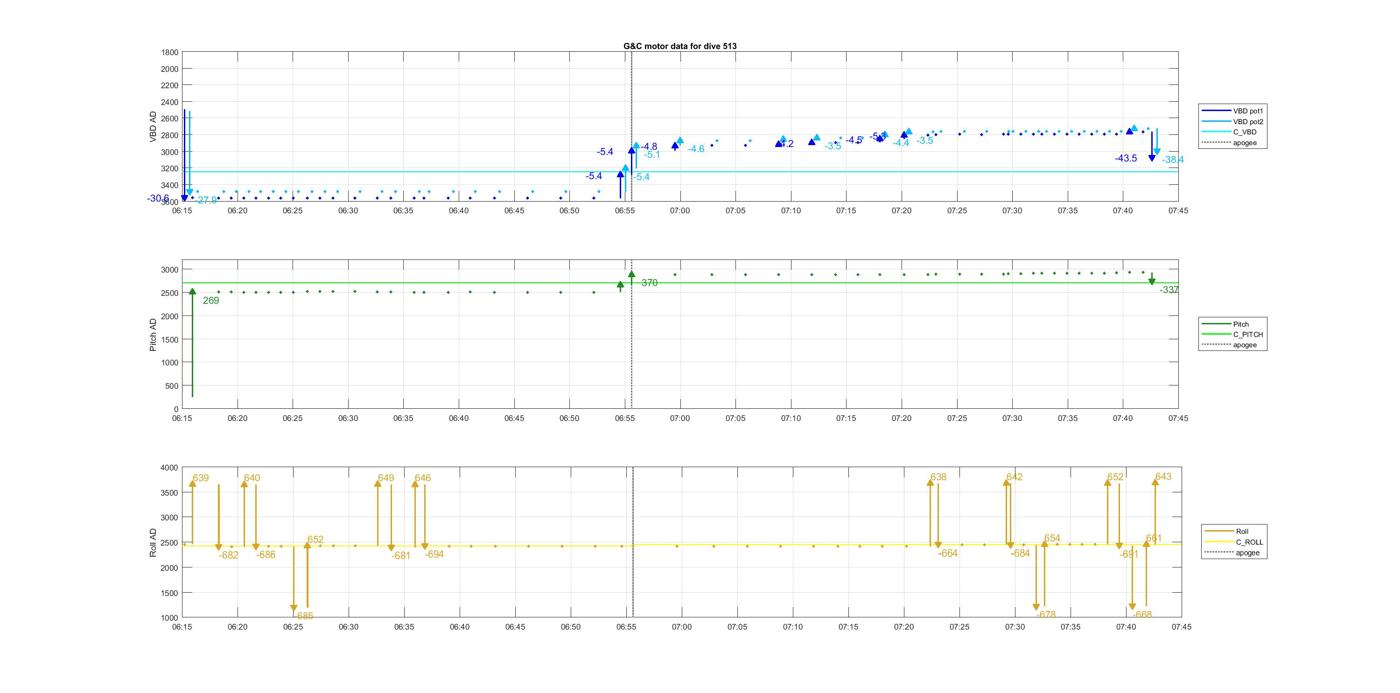Click the '-694' roll move label
The width and height of the screenshot is (1400, 693).
(x=434, y=554)
